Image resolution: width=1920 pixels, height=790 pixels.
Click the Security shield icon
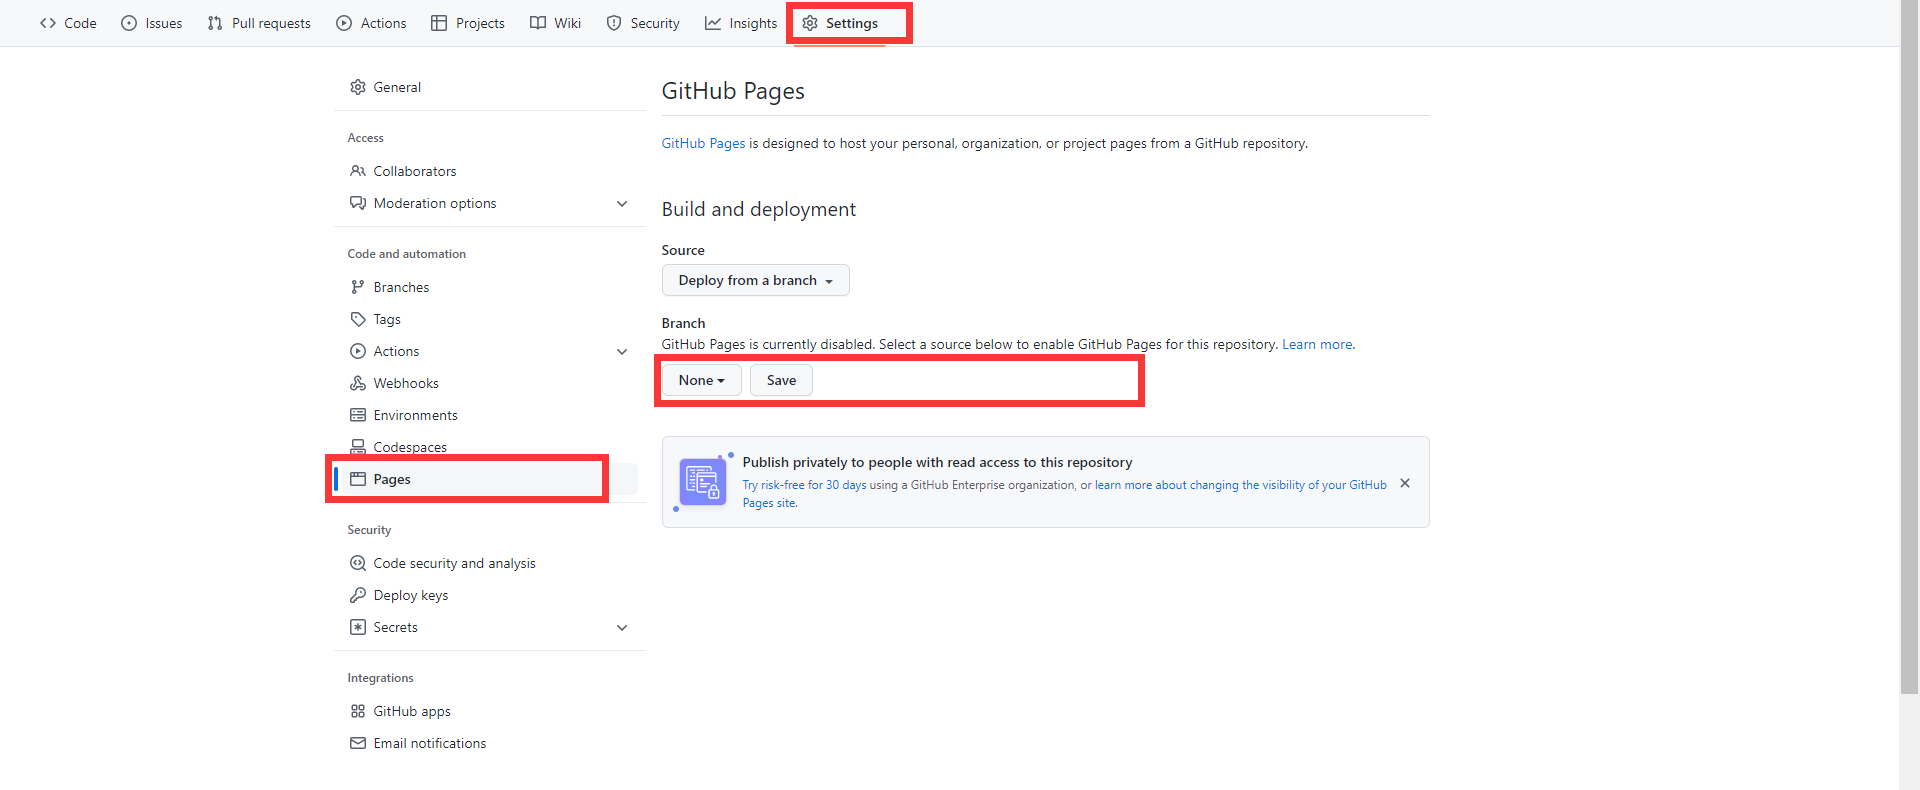[x=614, y=23]
